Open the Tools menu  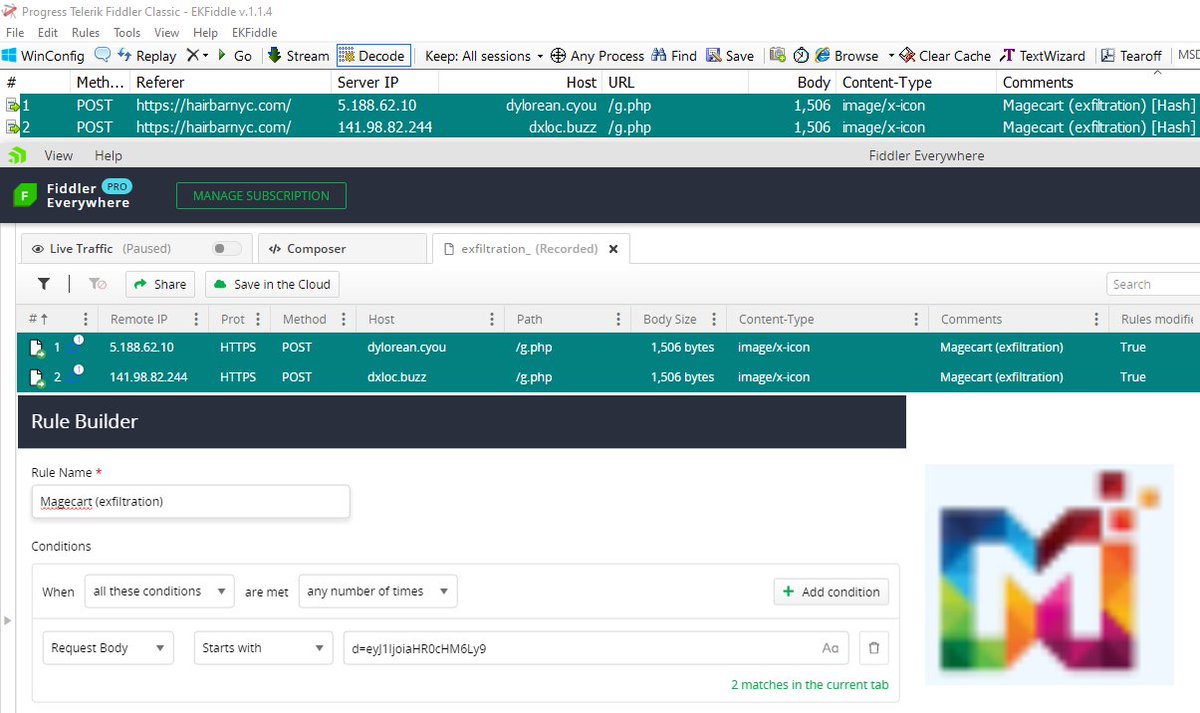click(x=127, y=33)
